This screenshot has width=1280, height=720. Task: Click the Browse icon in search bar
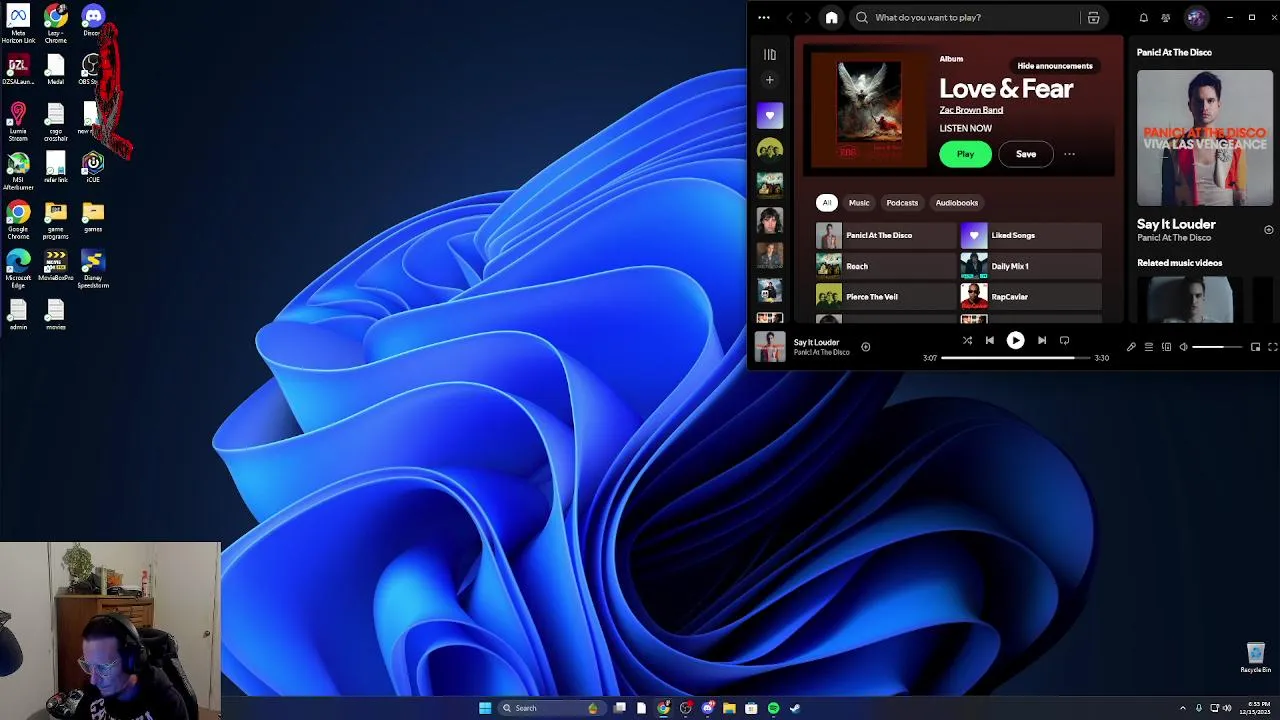click(x=1093, y=17)
